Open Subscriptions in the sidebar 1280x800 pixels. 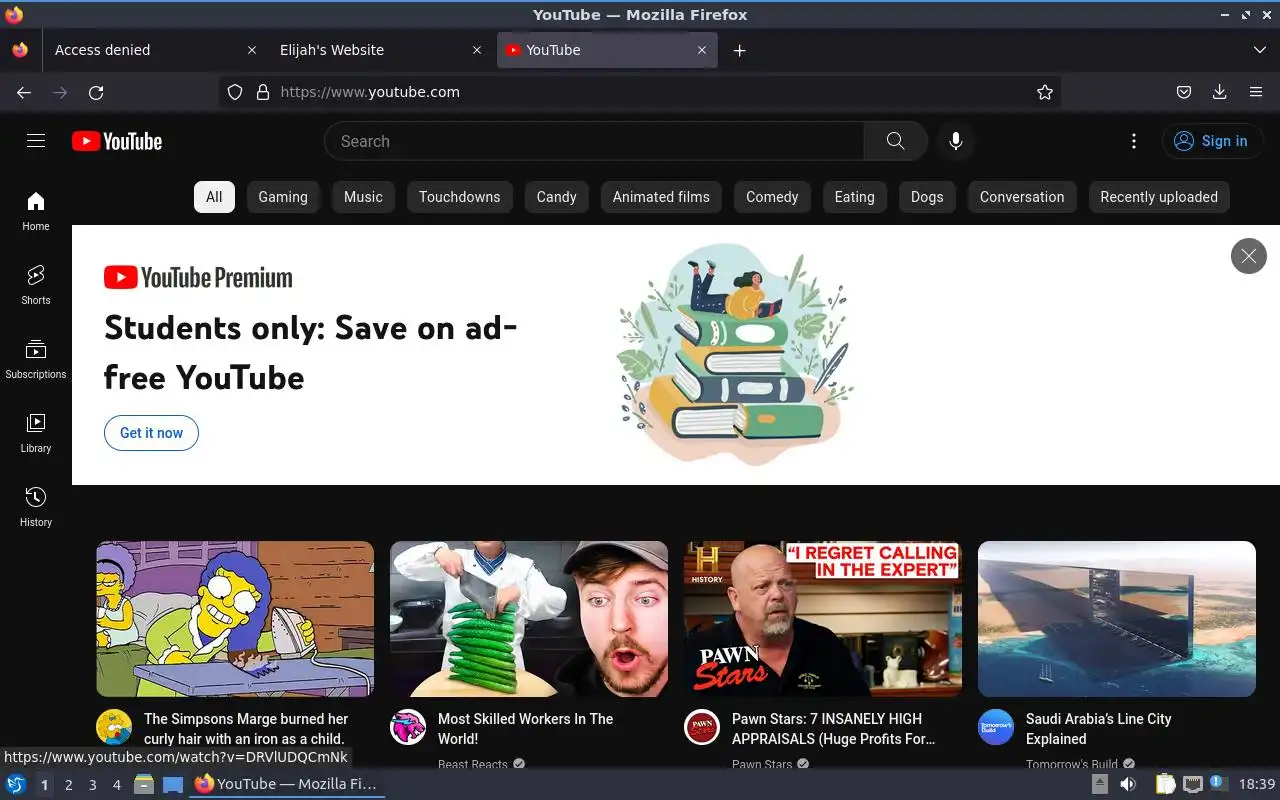[36, 359]
